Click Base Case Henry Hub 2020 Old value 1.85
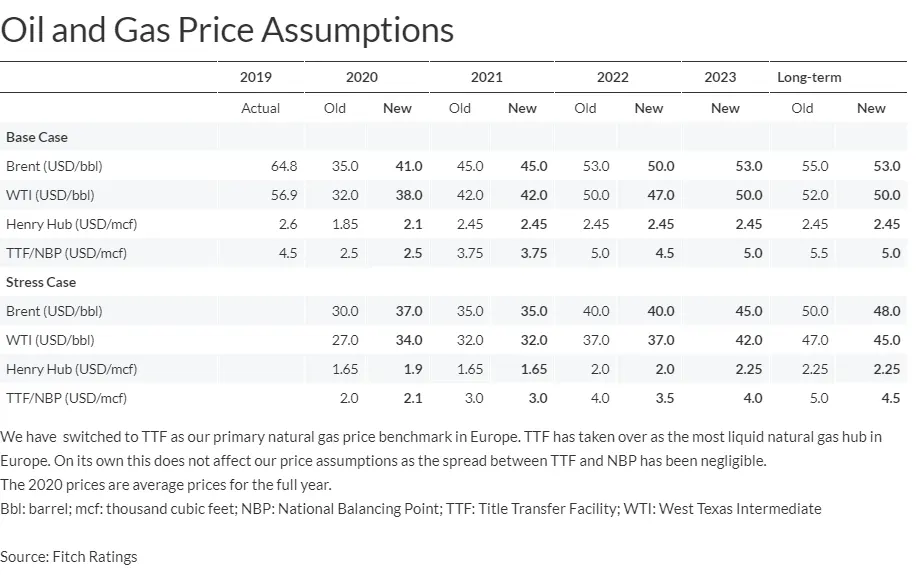Image resolution: width=919 pixels, height=575 pixels. [344, 224]
